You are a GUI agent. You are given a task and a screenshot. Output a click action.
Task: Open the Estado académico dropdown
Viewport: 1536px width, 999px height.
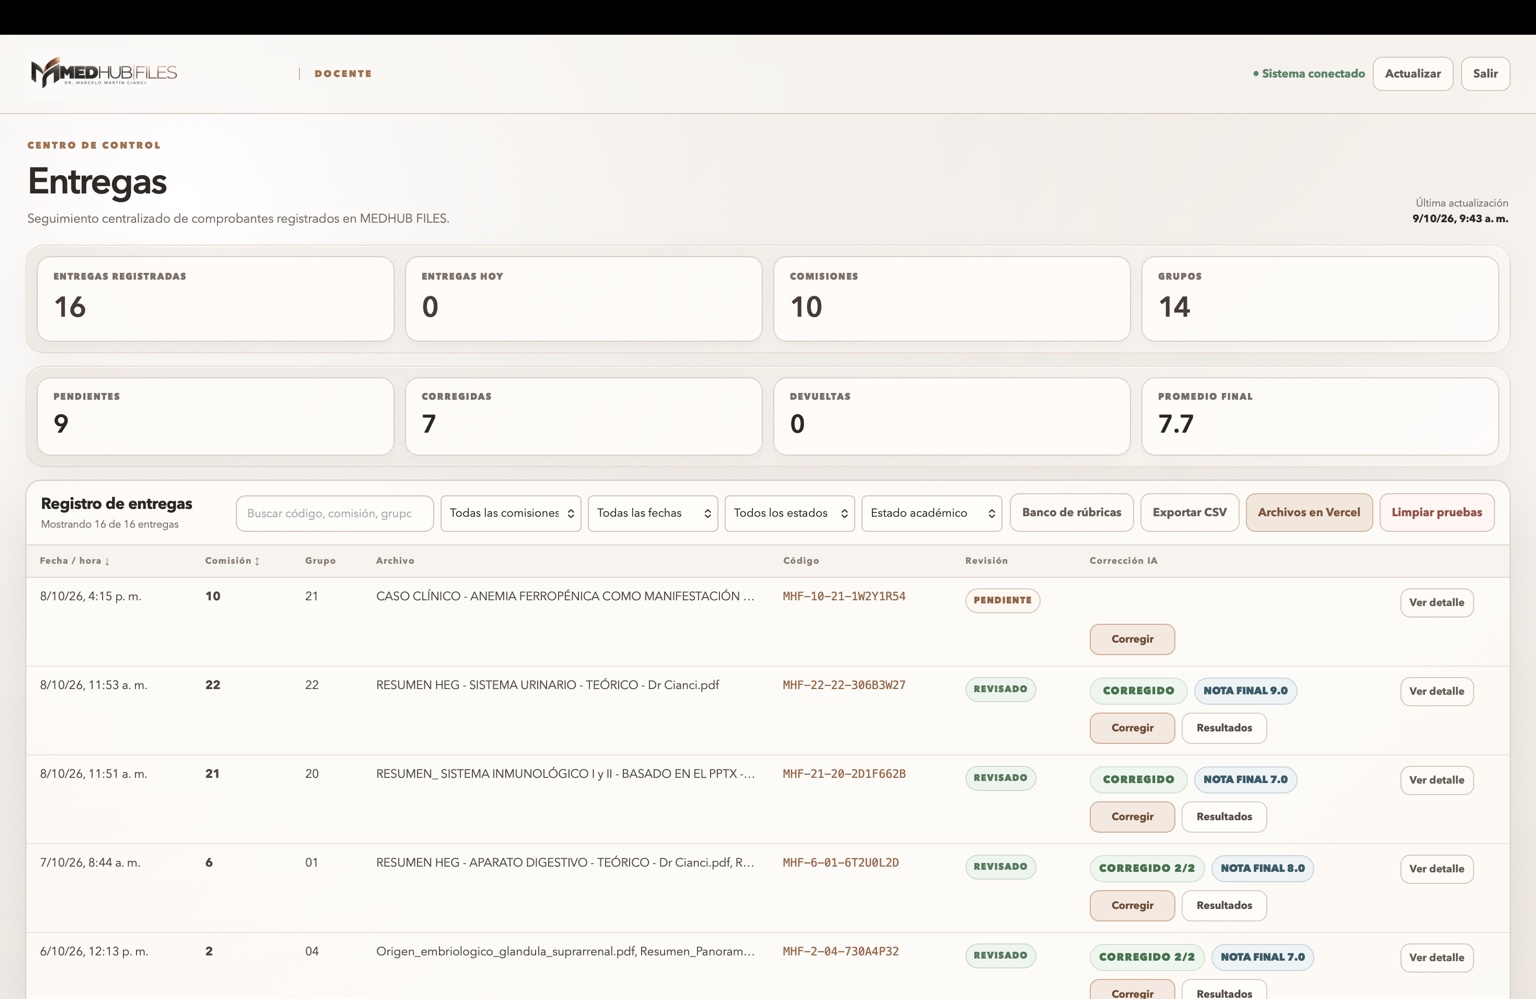932,513
